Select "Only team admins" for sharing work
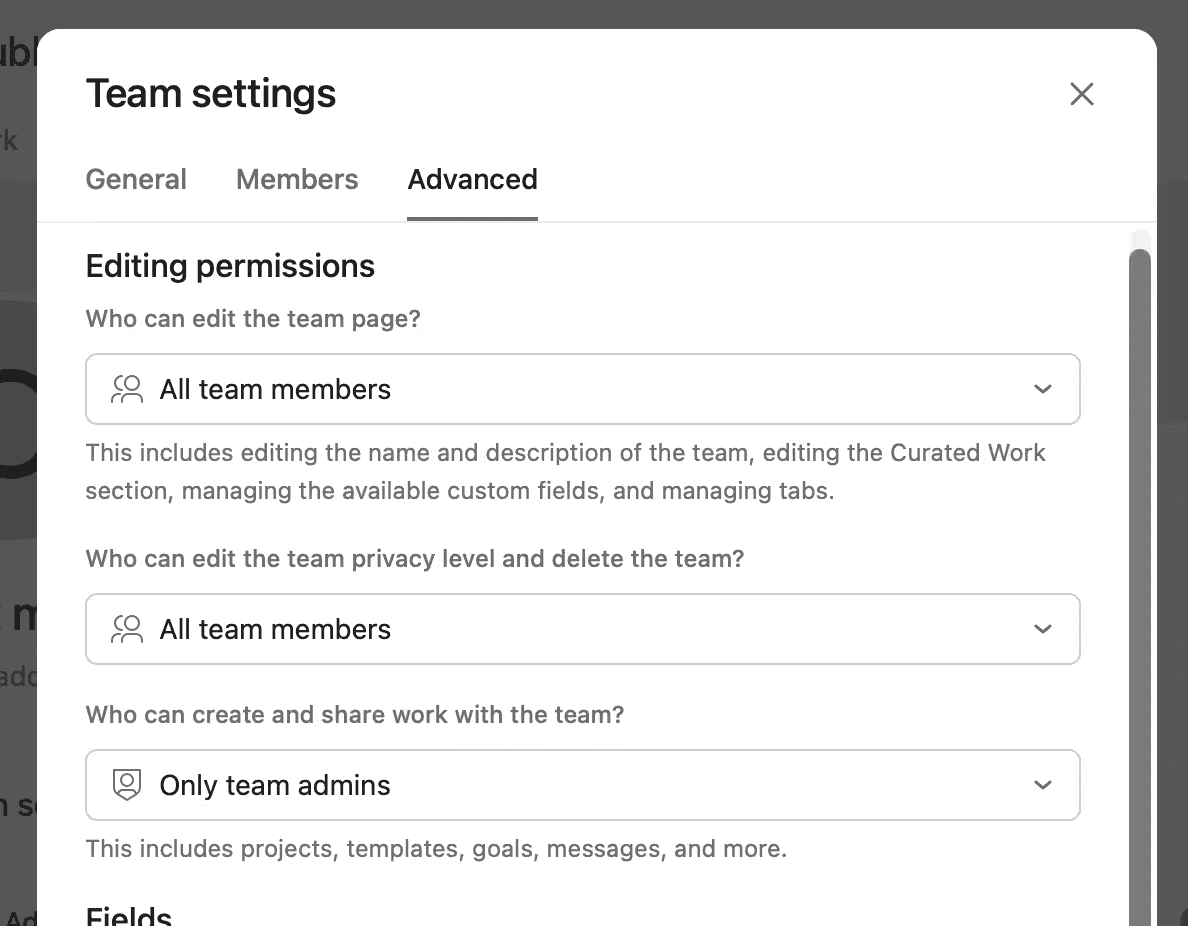 tap(275, 785)
